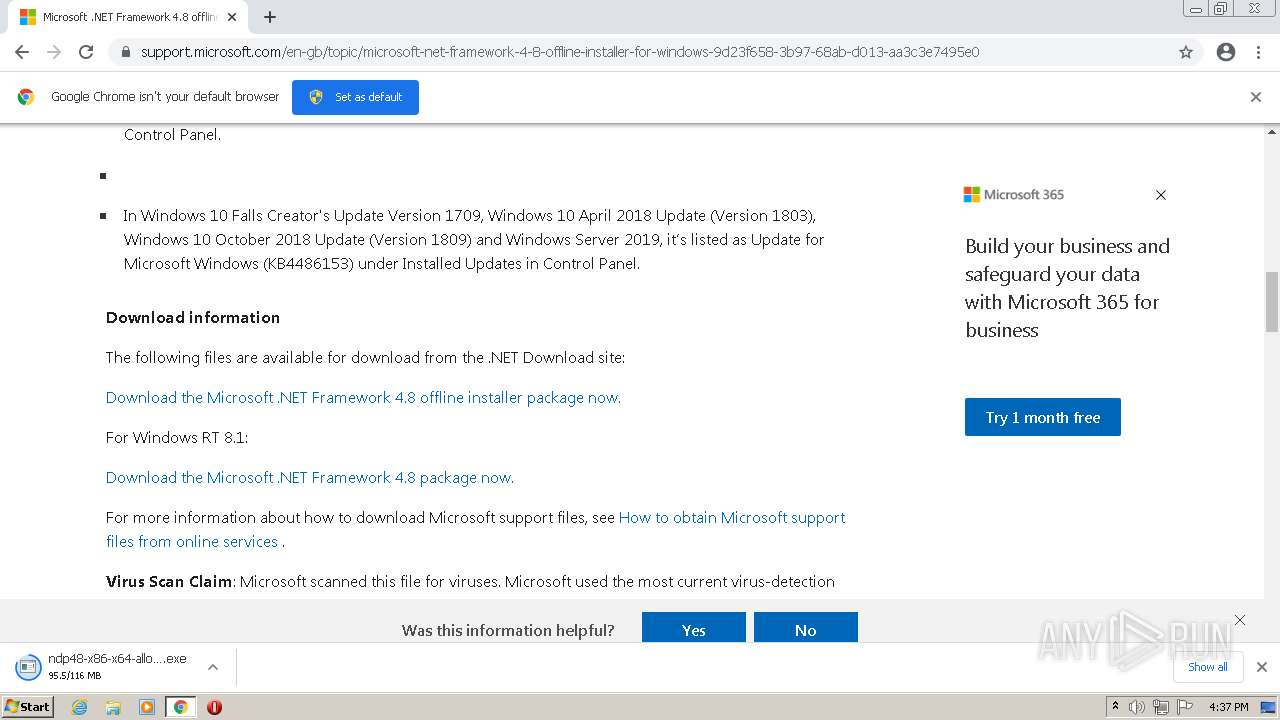Answer No to information helpful prompt
The image size is (1280, 720).
tap(806, 628)
